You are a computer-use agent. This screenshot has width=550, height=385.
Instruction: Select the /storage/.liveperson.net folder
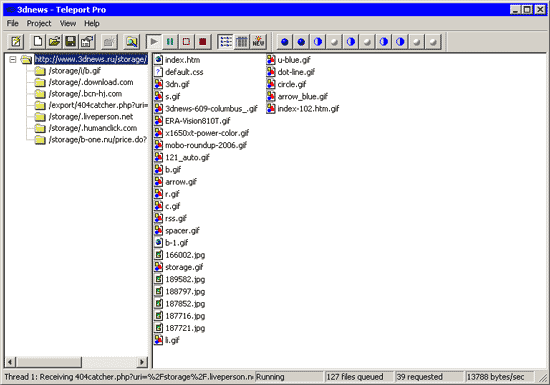coord(91,117)
